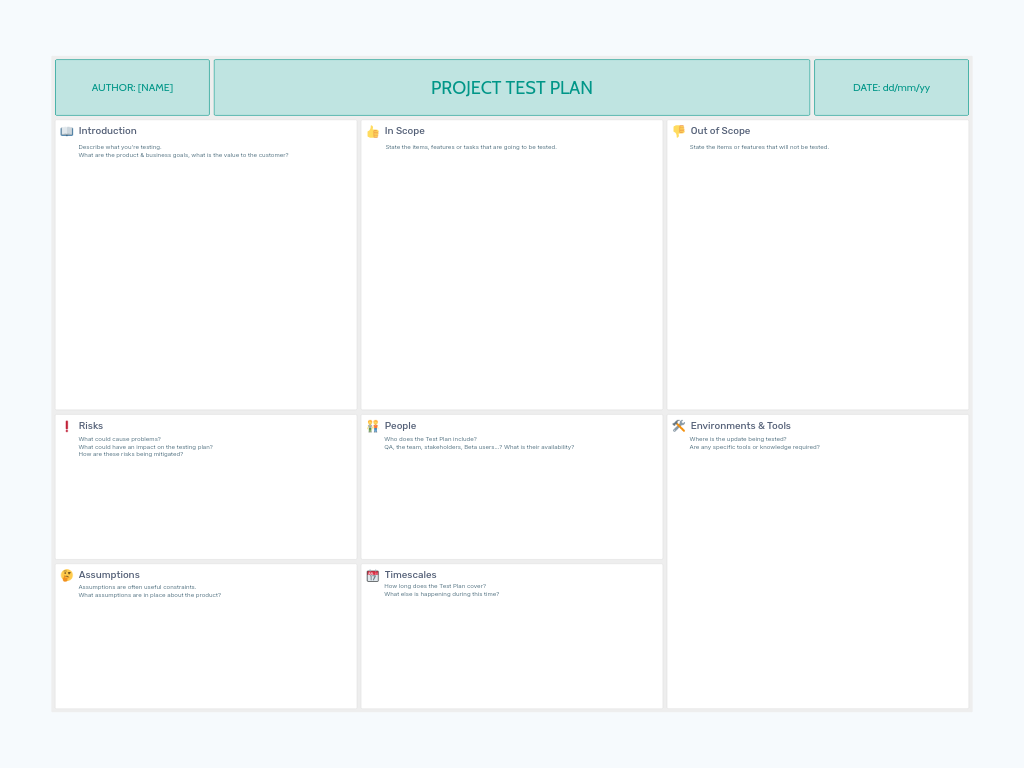Screen dimensions: 1024x768
Task: Click the Environments & Tools heading
Action: (741, 426)
